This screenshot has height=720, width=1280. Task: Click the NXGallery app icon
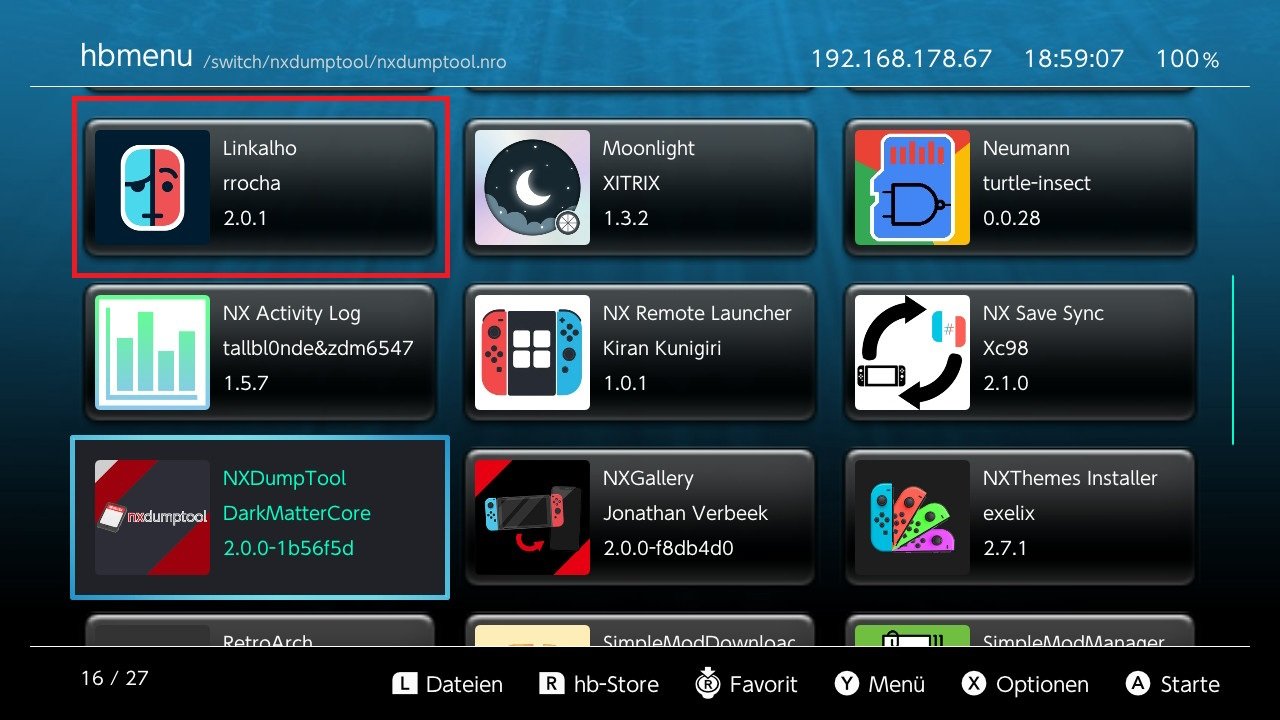(532, 517)
